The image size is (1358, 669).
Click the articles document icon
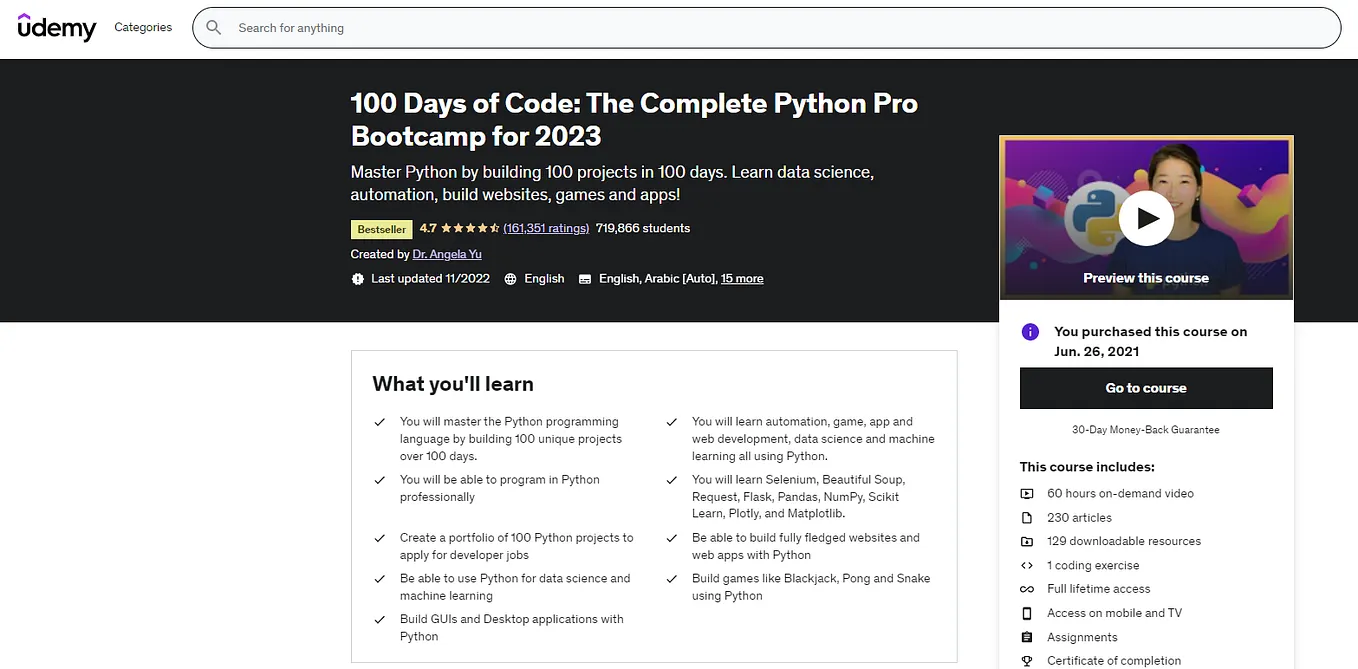(1027, 518)
